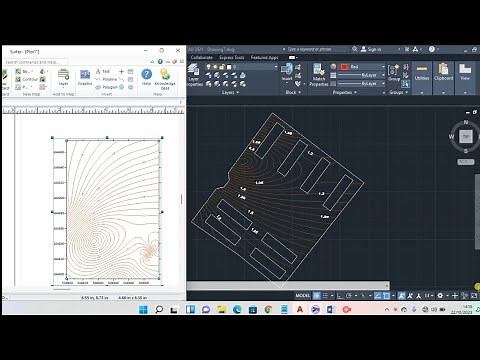Screen dimensions: 480x360
Task: Click AutoCAD help question mark icon
Action: 432,49
